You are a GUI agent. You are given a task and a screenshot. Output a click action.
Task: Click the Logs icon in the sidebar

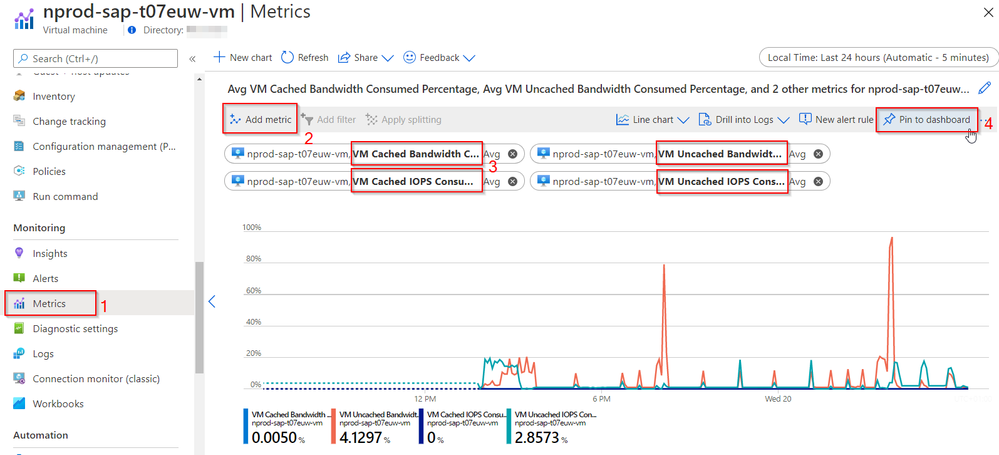point(20,354)
